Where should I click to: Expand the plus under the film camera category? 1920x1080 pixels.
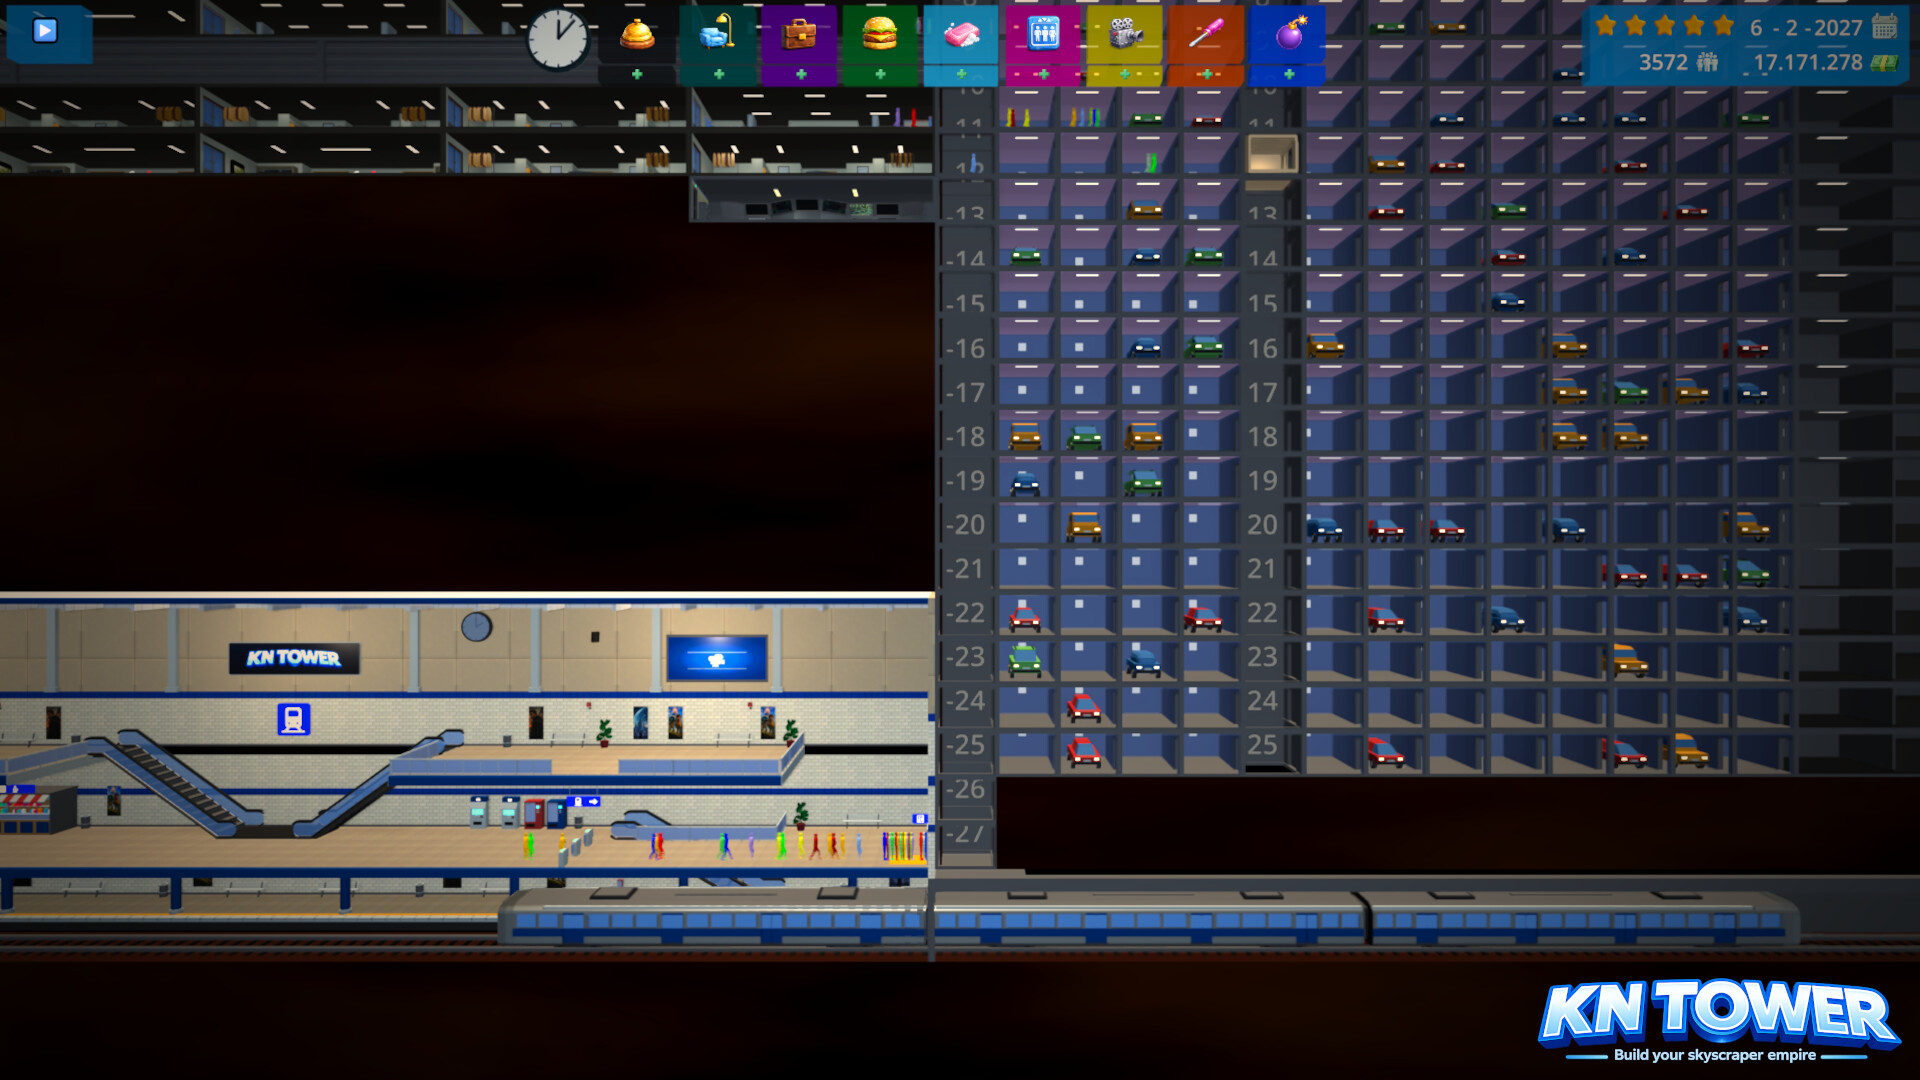(1124, 75)
